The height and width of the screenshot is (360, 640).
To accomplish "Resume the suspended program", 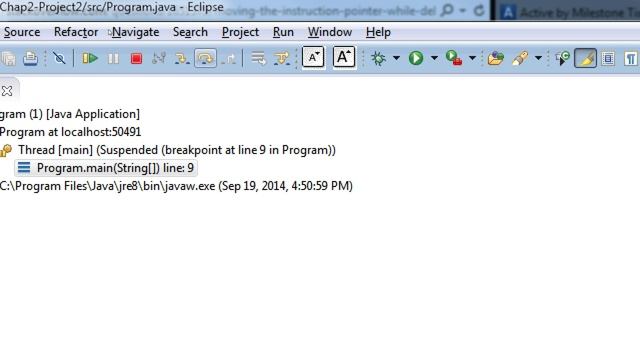I will click(x=90, y=58).
